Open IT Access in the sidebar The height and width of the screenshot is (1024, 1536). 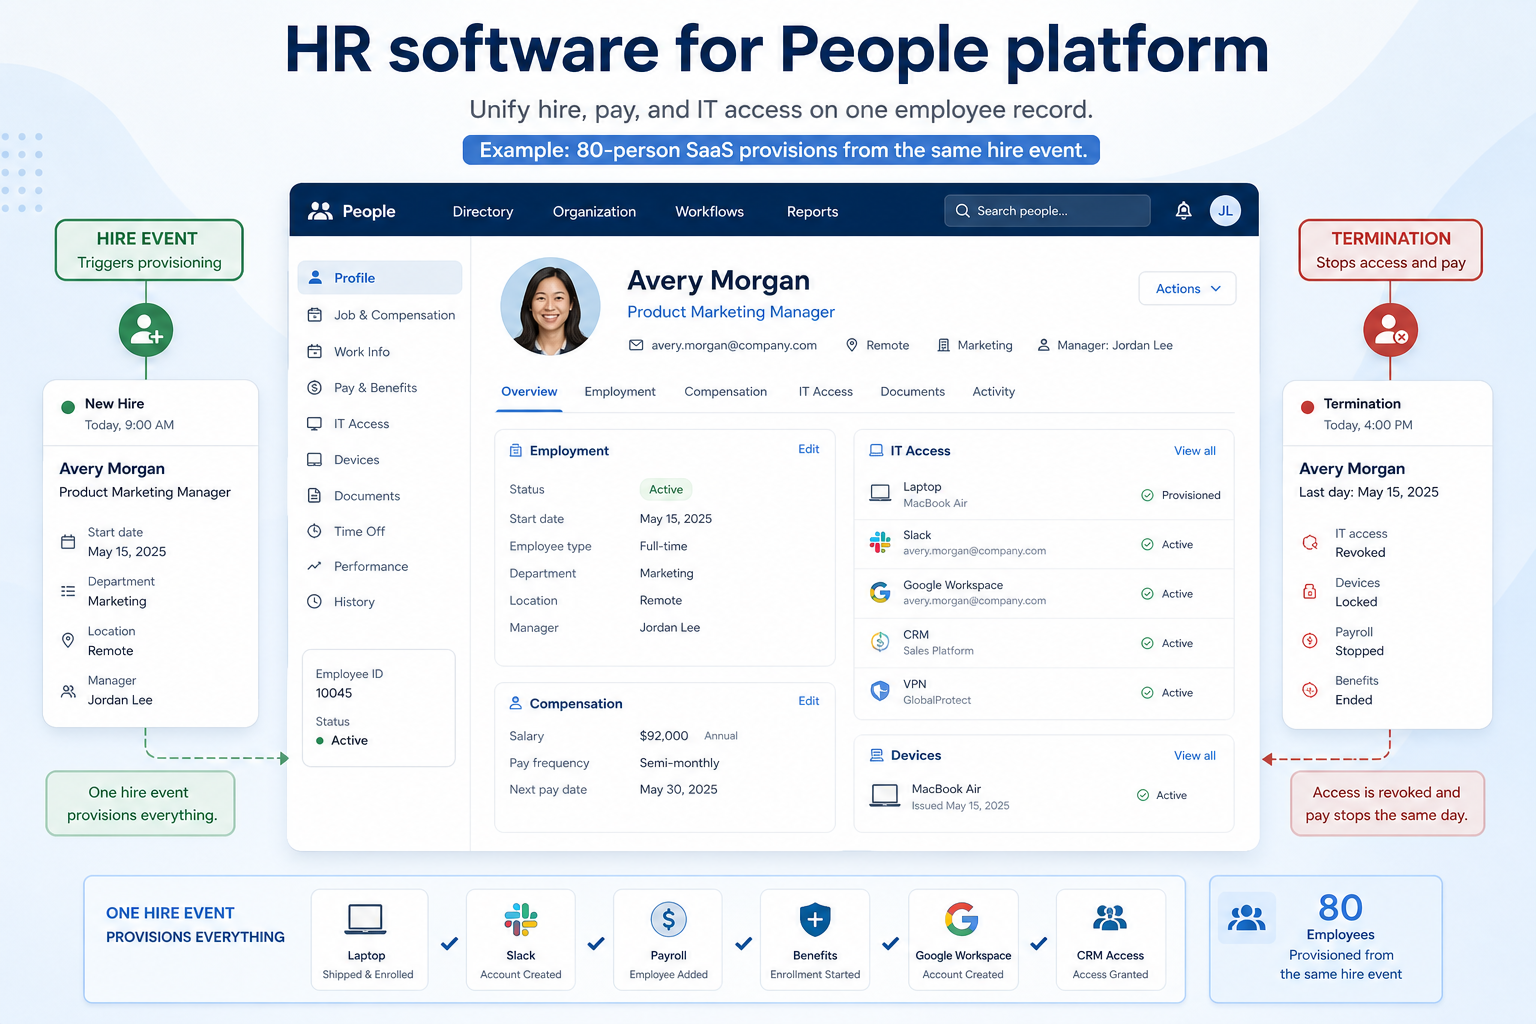coord(380,424)
